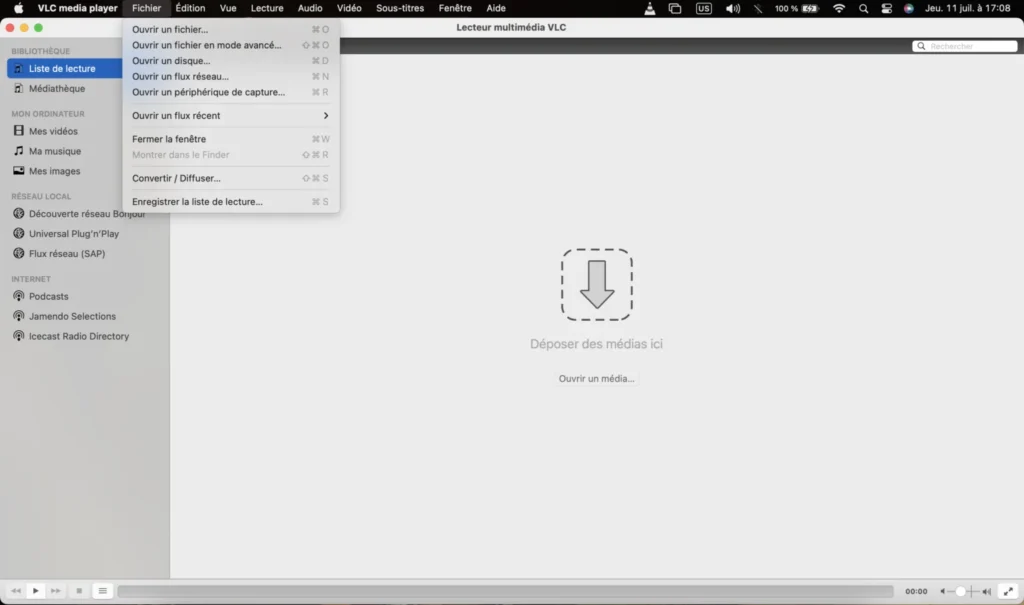Open Icecast Radio Directory
This screenshot has width=1024, height=605.
point(80,336)
